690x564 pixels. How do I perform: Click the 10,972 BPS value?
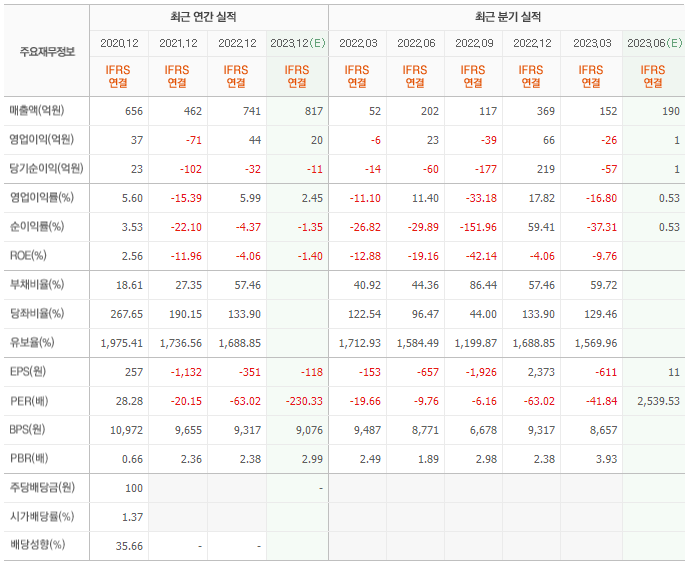pyautogui.click(x=127, y=431)
